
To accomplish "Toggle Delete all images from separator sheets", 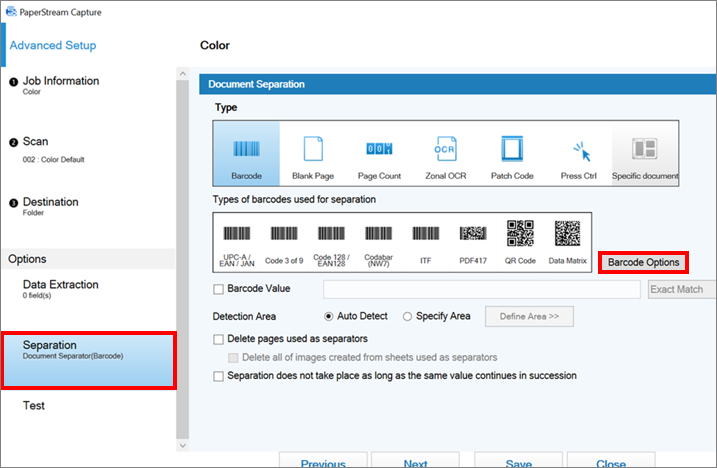I will pyautogui.click(x=233, y=357).
